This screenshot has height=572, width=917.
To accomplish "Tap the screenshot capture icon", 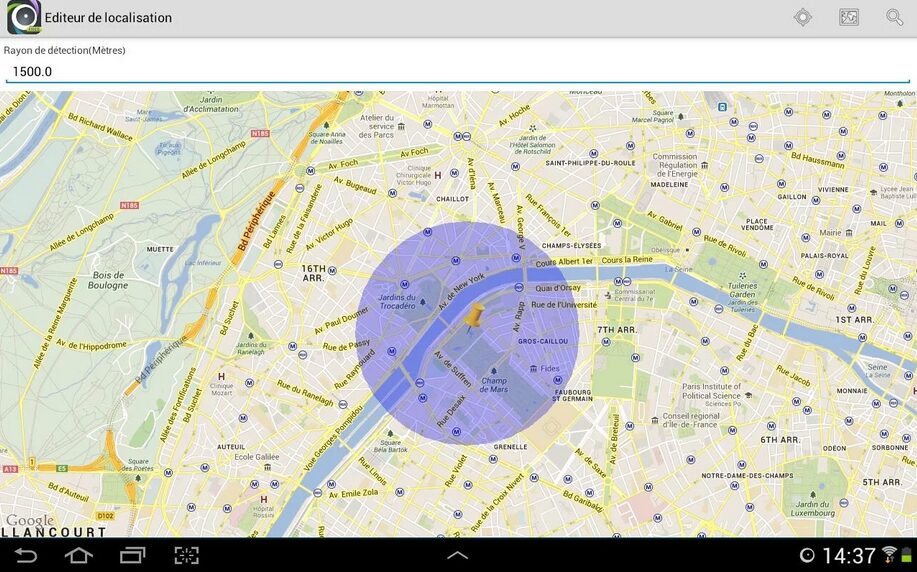I will [x=186, y=555].
